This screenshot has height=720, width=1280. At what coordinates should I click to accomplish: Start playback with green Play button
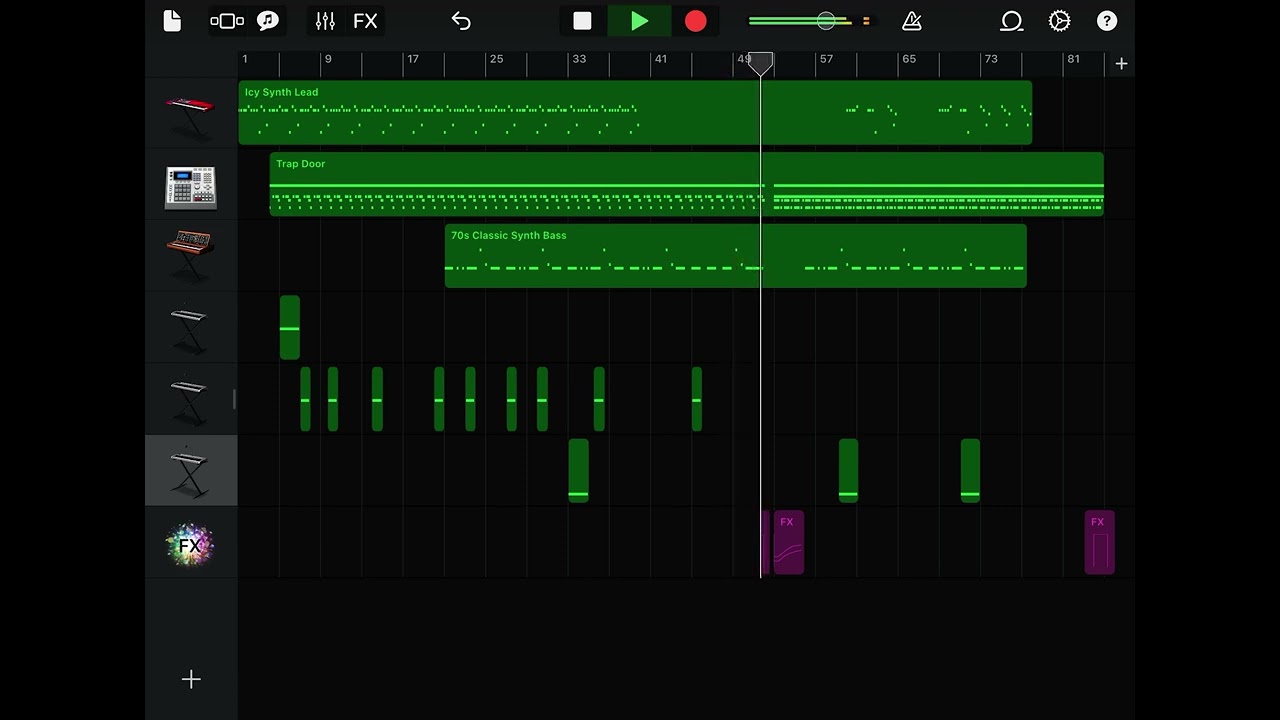point(639,21)
